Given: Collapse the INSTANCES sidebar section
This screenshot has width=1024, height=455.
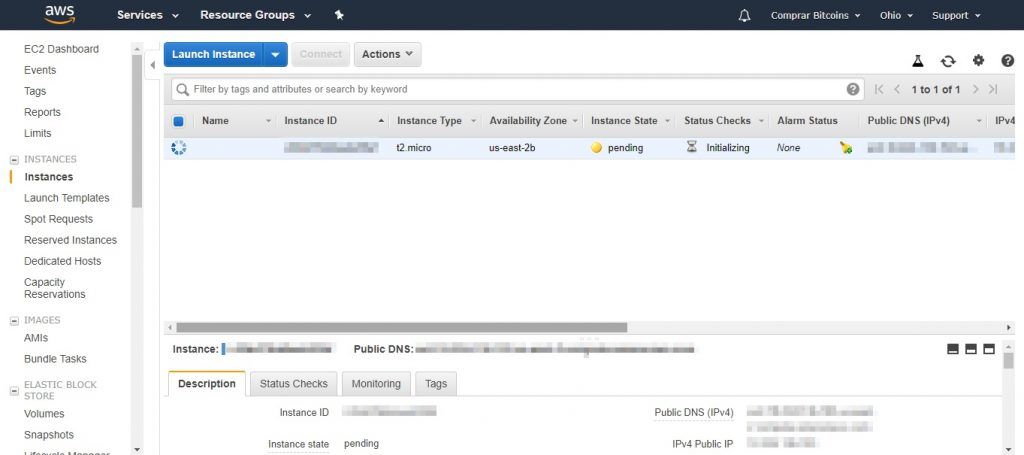Looking at the screenshot, I should pos(14,159).
